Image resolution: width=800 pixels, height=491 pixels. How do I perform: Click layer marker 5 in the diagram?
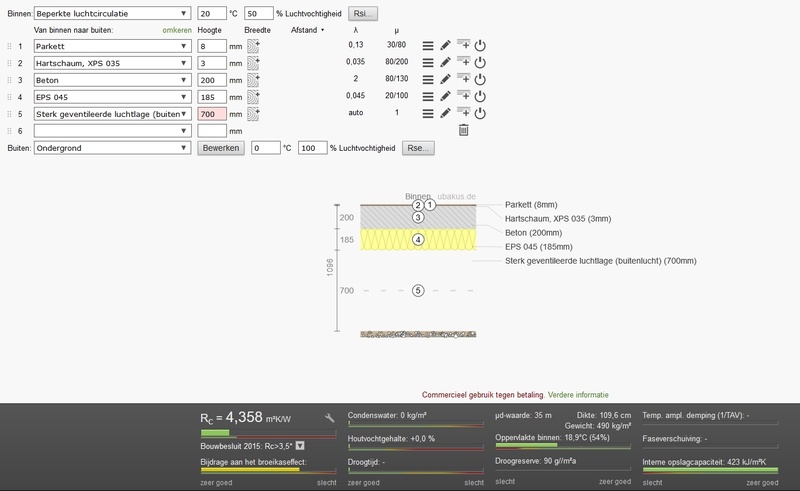(x=418, y=290)
